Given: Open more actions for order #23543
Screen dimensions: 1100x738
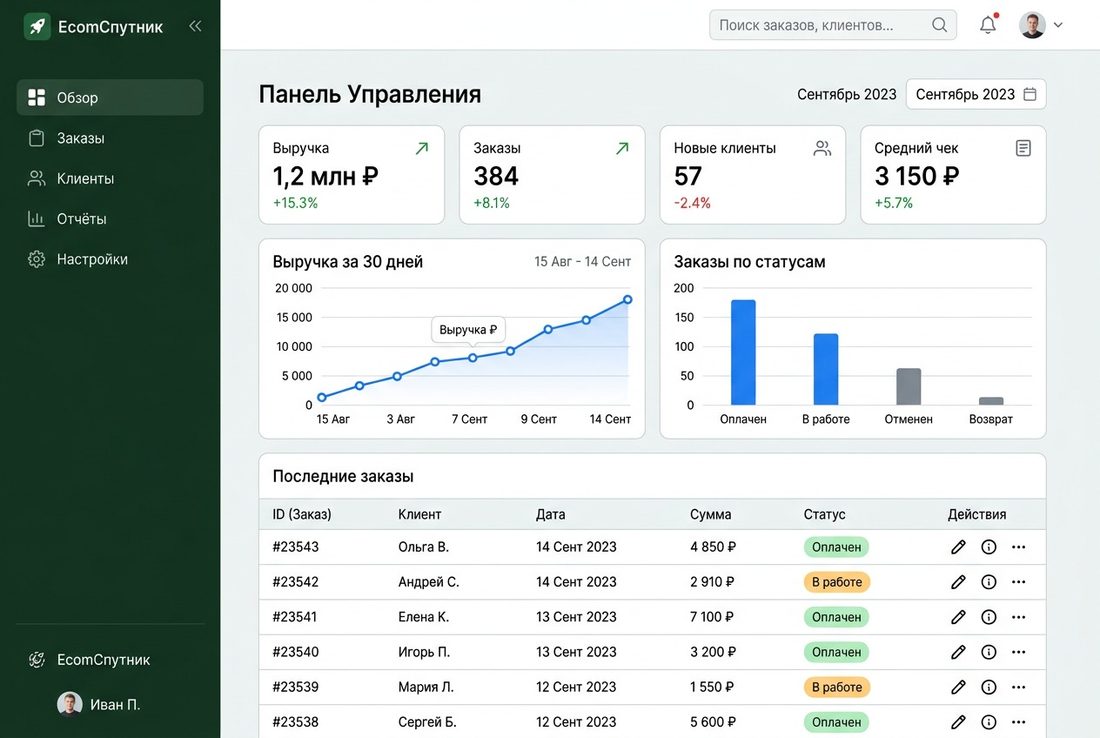Looking at the screenshot, I should pos(1019,547).
